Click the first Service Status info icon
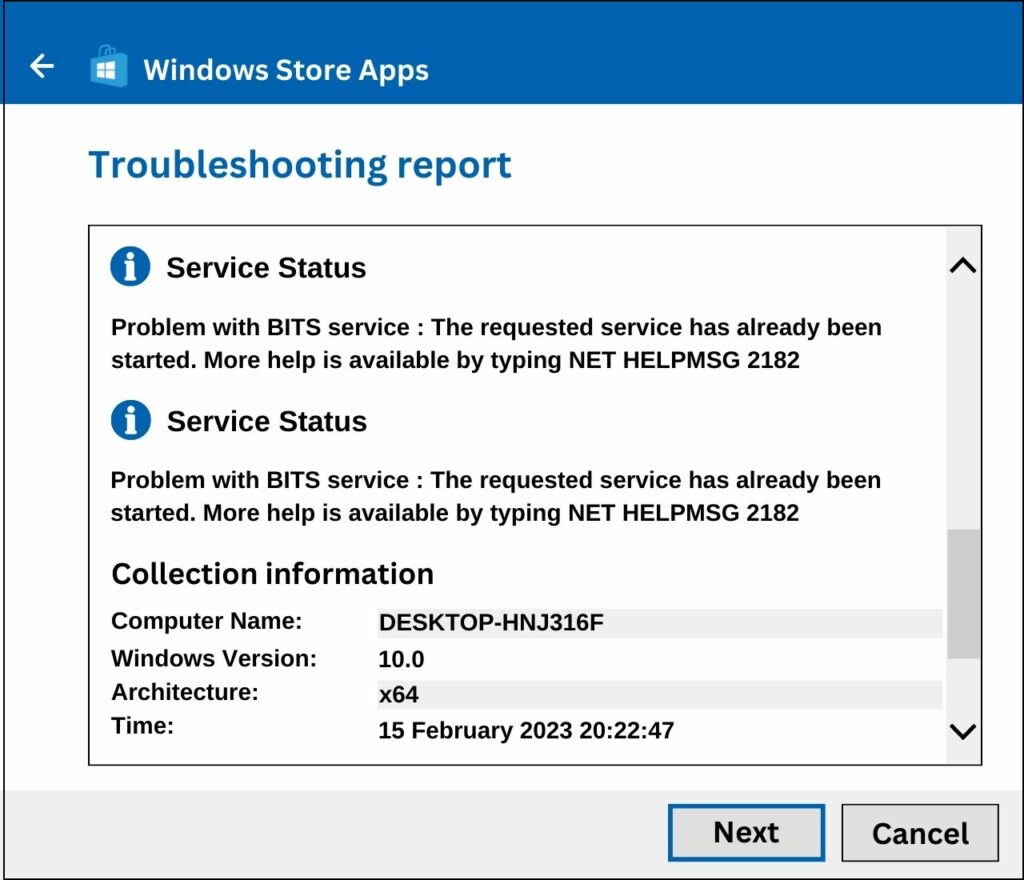The image size is (1024, 880). pos(130,266)
